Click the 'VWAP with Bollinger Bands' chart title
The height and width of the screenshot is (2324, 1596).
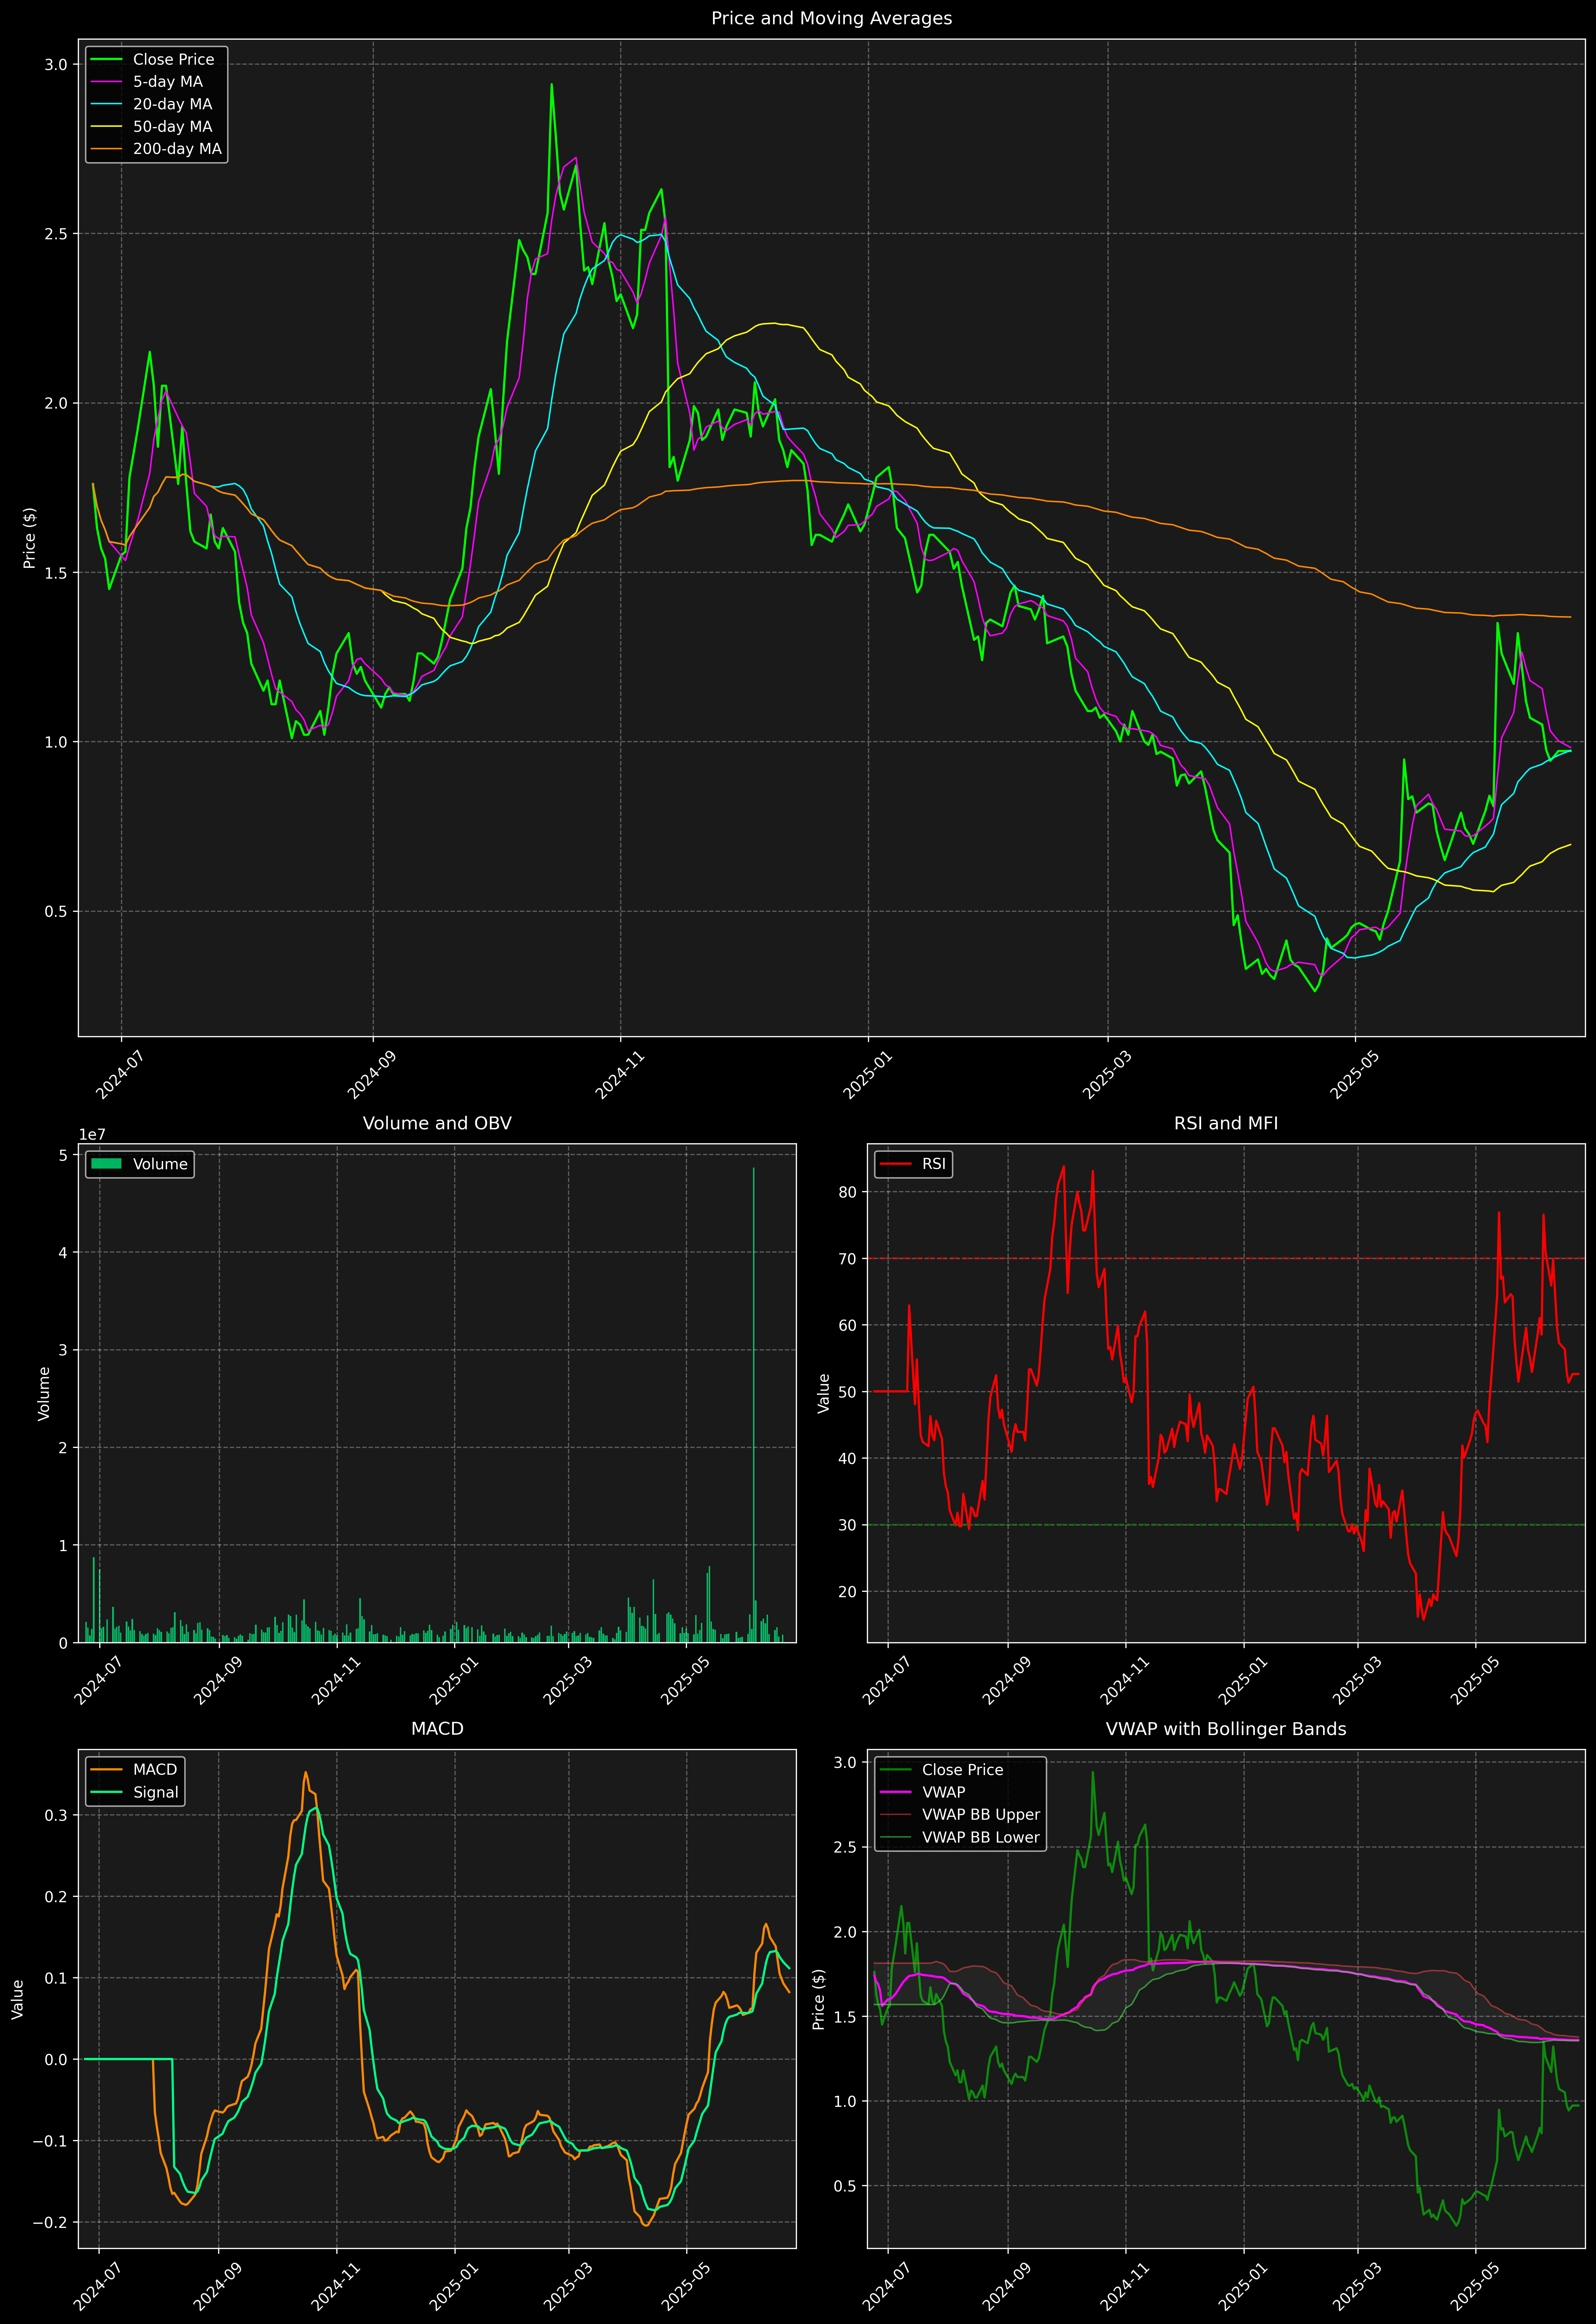(x=1226, y=1729)
